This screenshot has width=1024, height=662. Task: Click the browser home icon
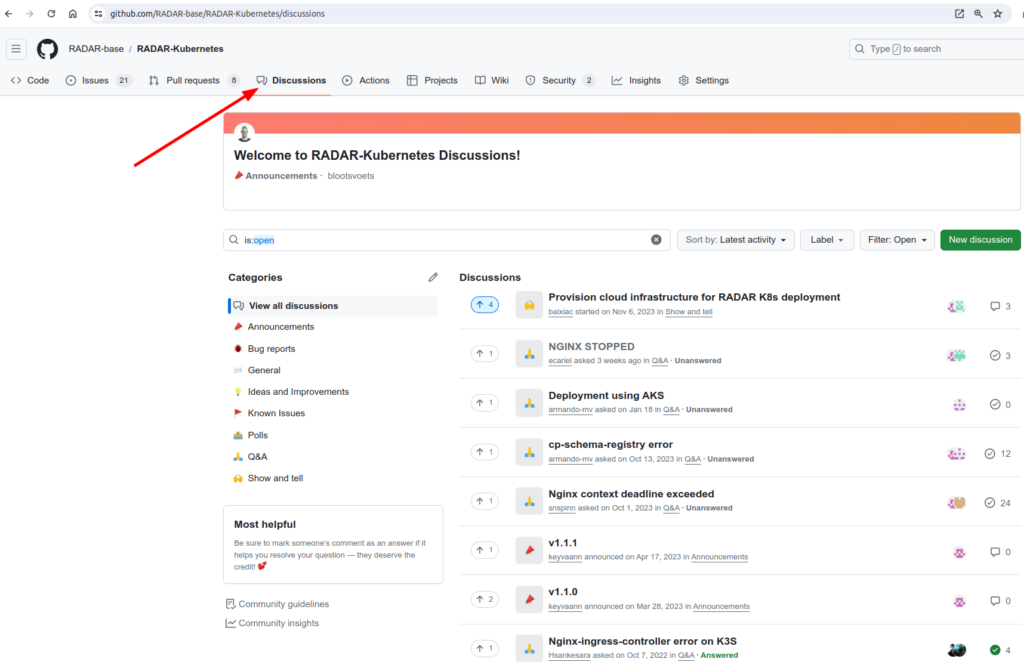tap(73, 14)
